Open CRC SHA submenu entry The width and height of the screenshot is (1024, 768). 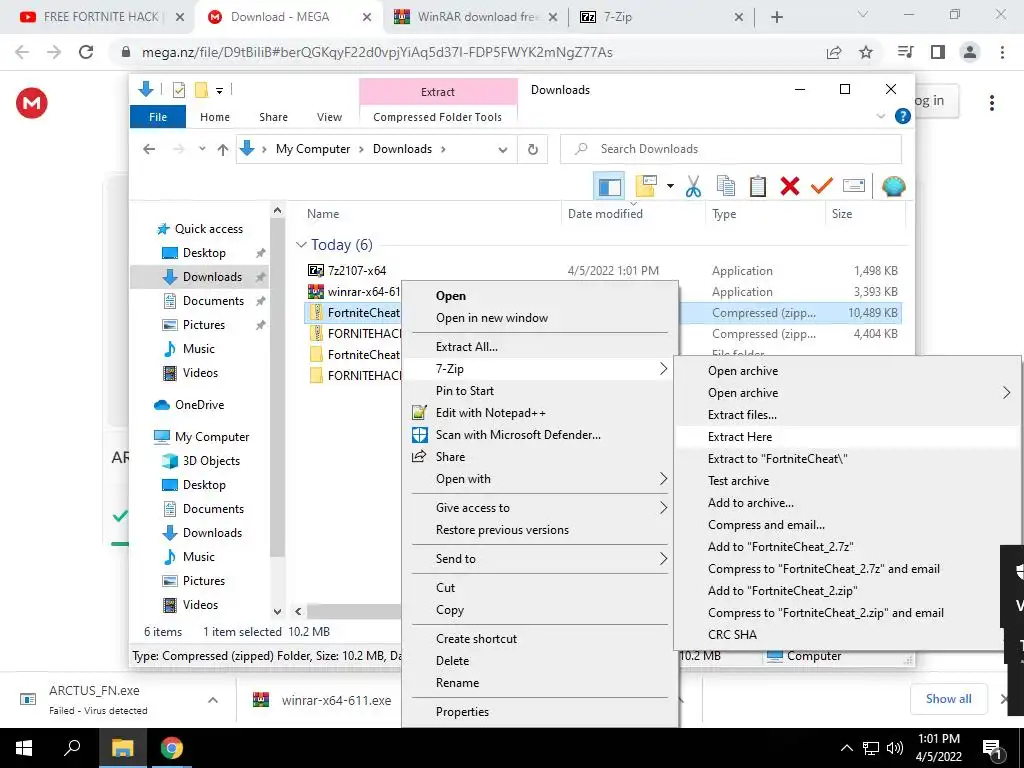(x=846, y=635)
